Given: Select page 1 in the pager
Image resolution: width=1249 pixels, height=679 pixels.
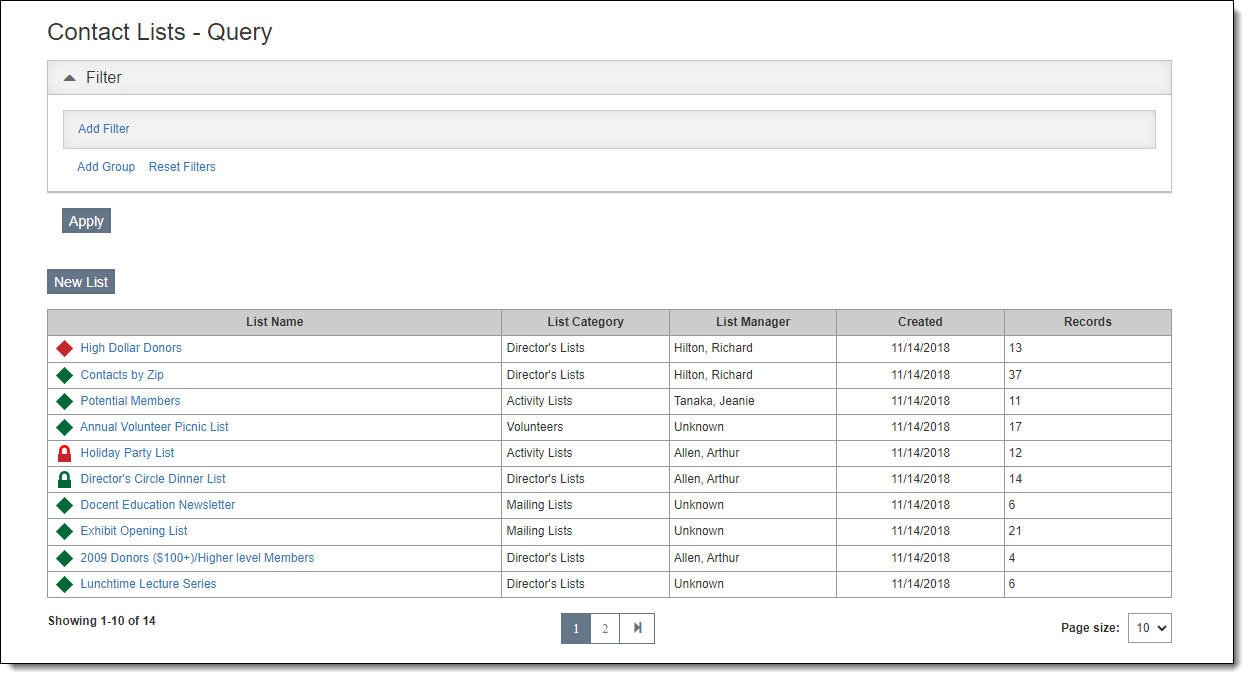Looking at the screenshot, I should [x=576, y=628].
